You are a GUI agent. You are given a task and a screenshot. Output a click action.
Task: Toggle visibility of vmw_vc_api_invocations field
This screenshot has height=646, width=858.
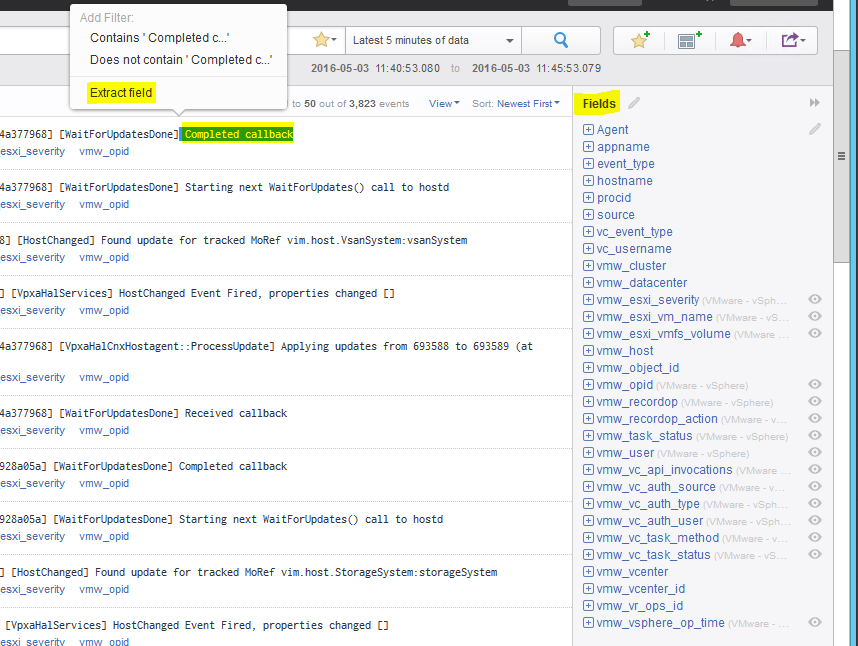815,469
